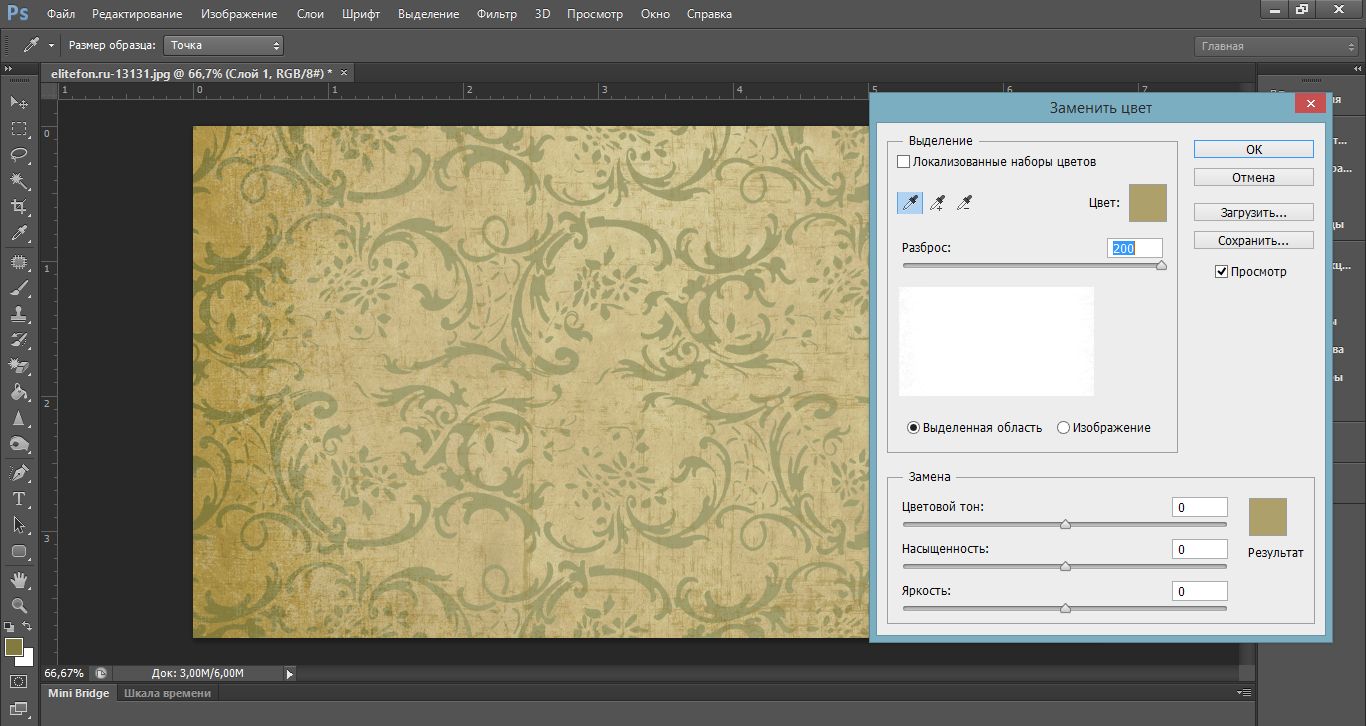Viewport: 1366px width, 726px height.
Task: Click the foreground color swatch in toolbar
Action: [x=14, y=648]
